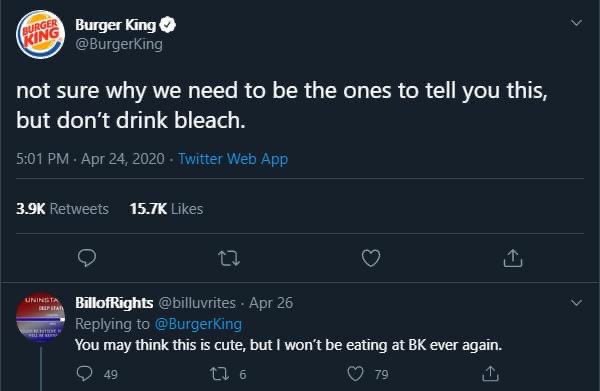Like the BillofRights reply with 79 likes
600x391 pixels.
click(x=355, y=374)
